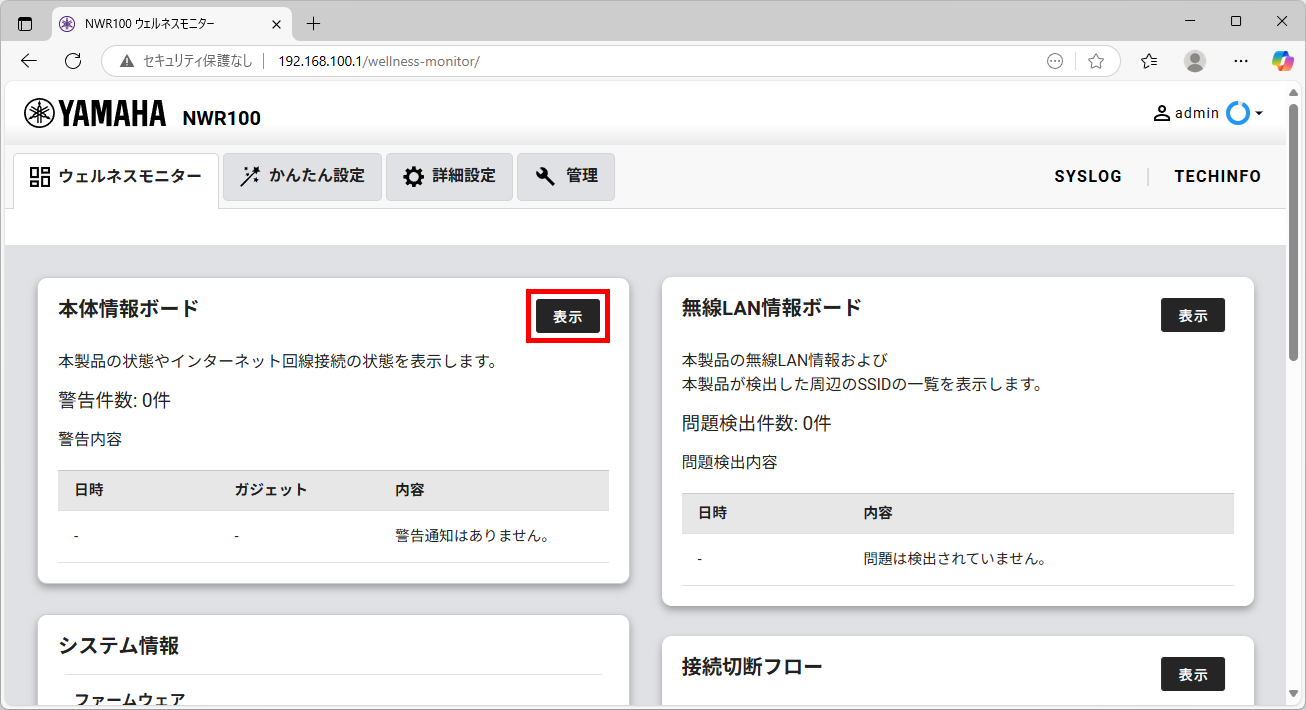Image resolution: width=1306 pixels, height=710 pixels.
Task: Show 本体情報ボード using its 表示 button
Action: (x=567, y=316)
